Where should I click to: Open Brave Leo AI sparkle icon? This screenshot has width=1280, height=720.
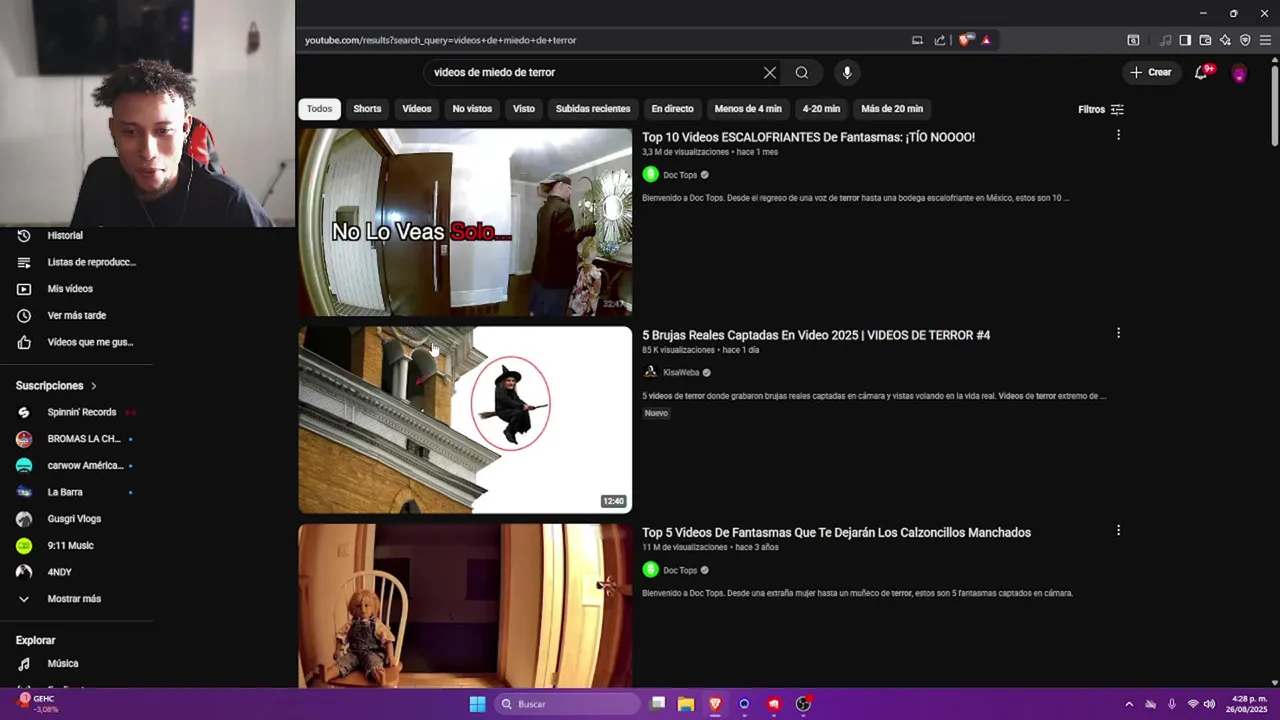coord(1225,40)
